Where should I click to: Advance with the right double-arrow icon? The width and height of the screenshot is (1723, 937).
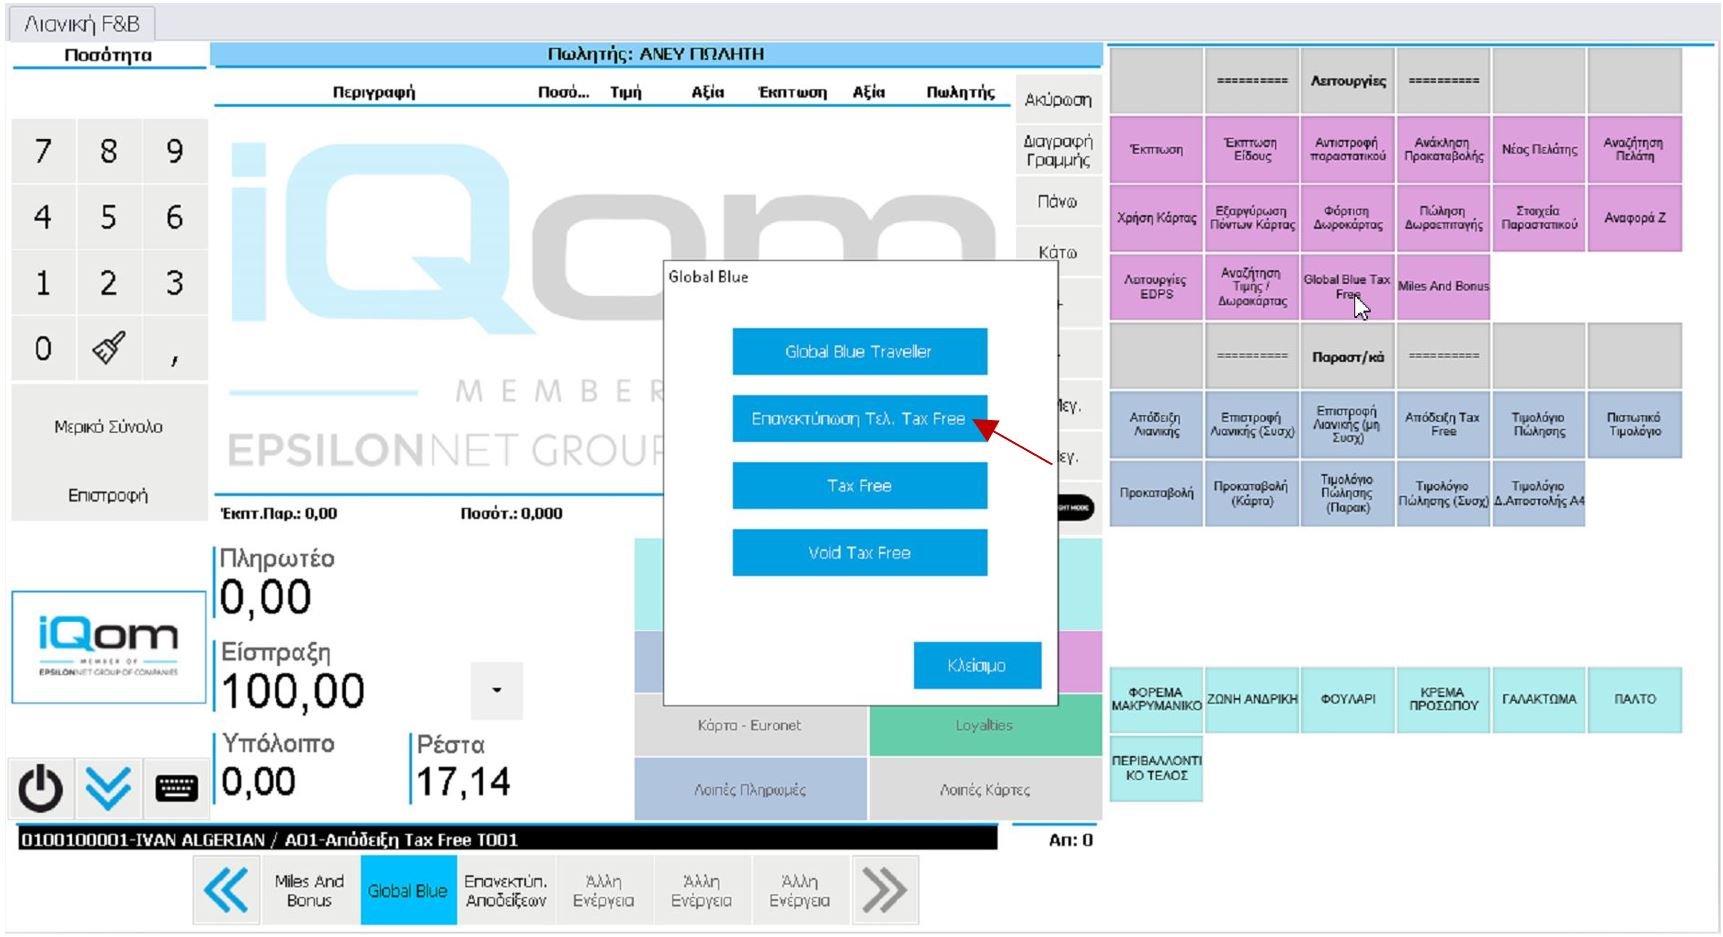pos(884,890)
